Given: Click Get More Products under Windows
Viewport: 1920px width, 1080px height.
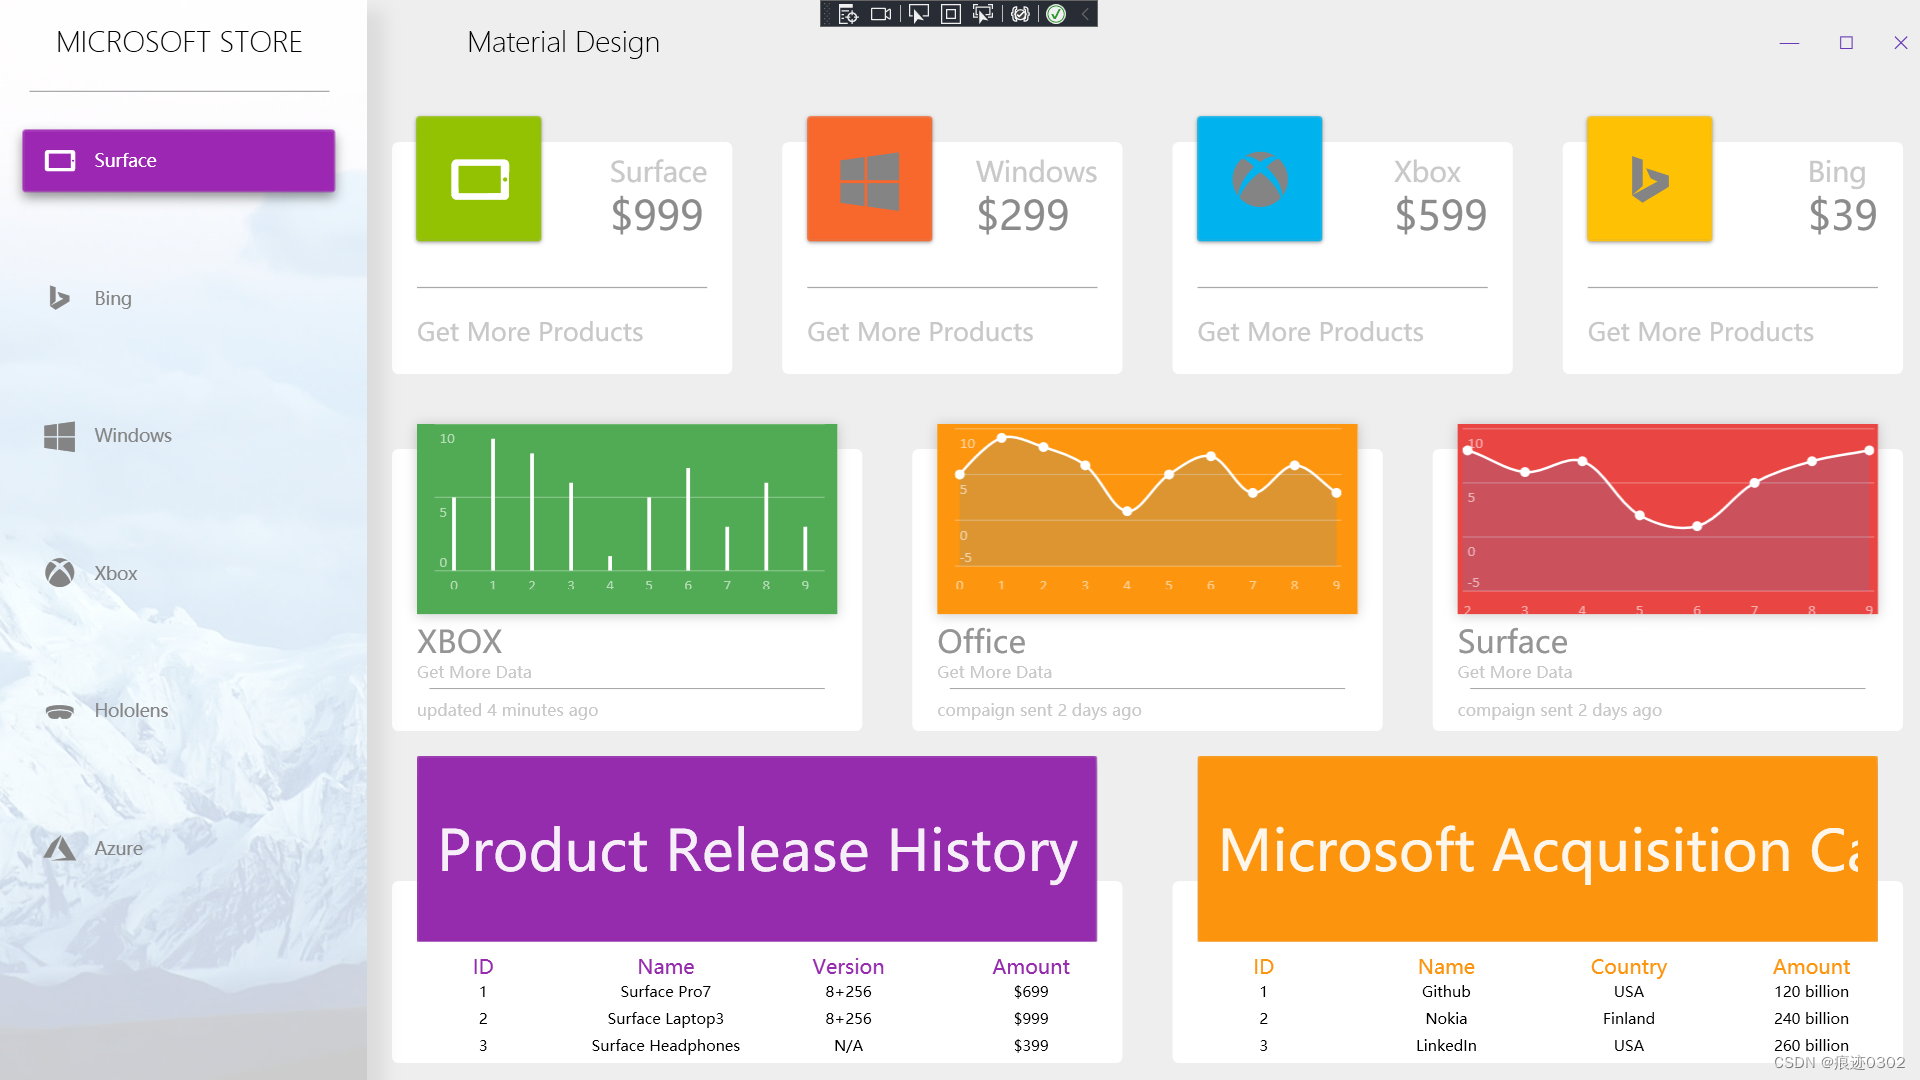Looking at the screenshot, I should click(920, 332).
